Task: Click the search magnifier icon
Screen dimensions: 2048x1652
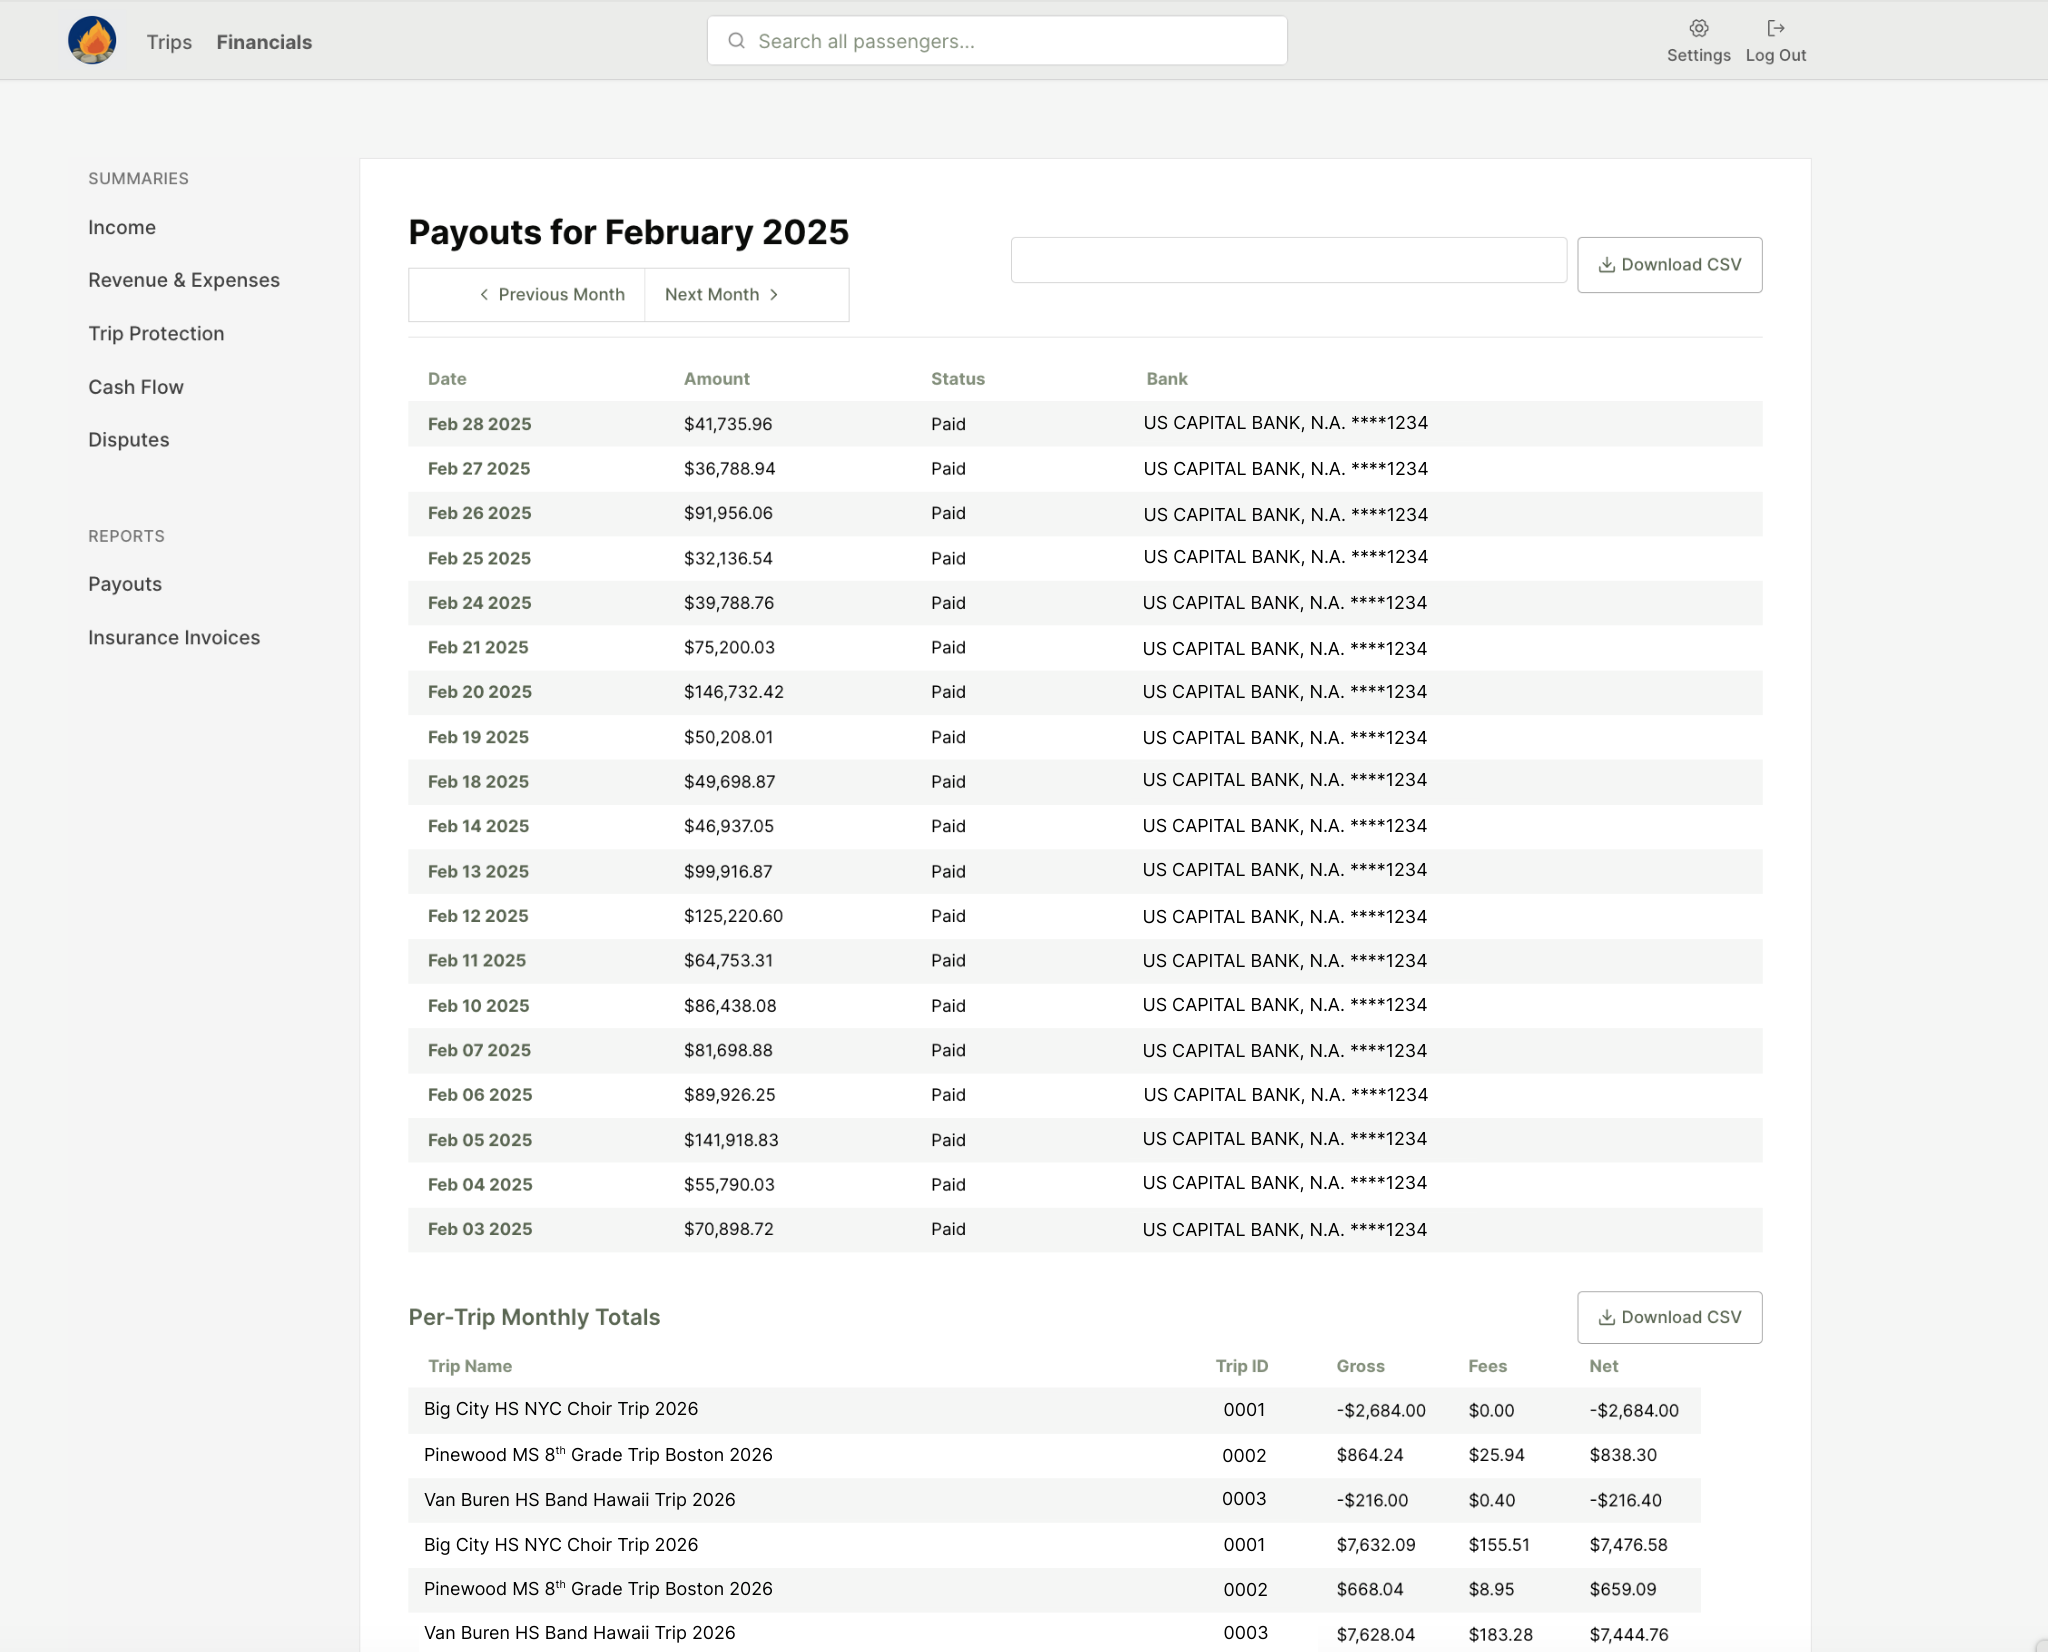Action: point(737,40)
